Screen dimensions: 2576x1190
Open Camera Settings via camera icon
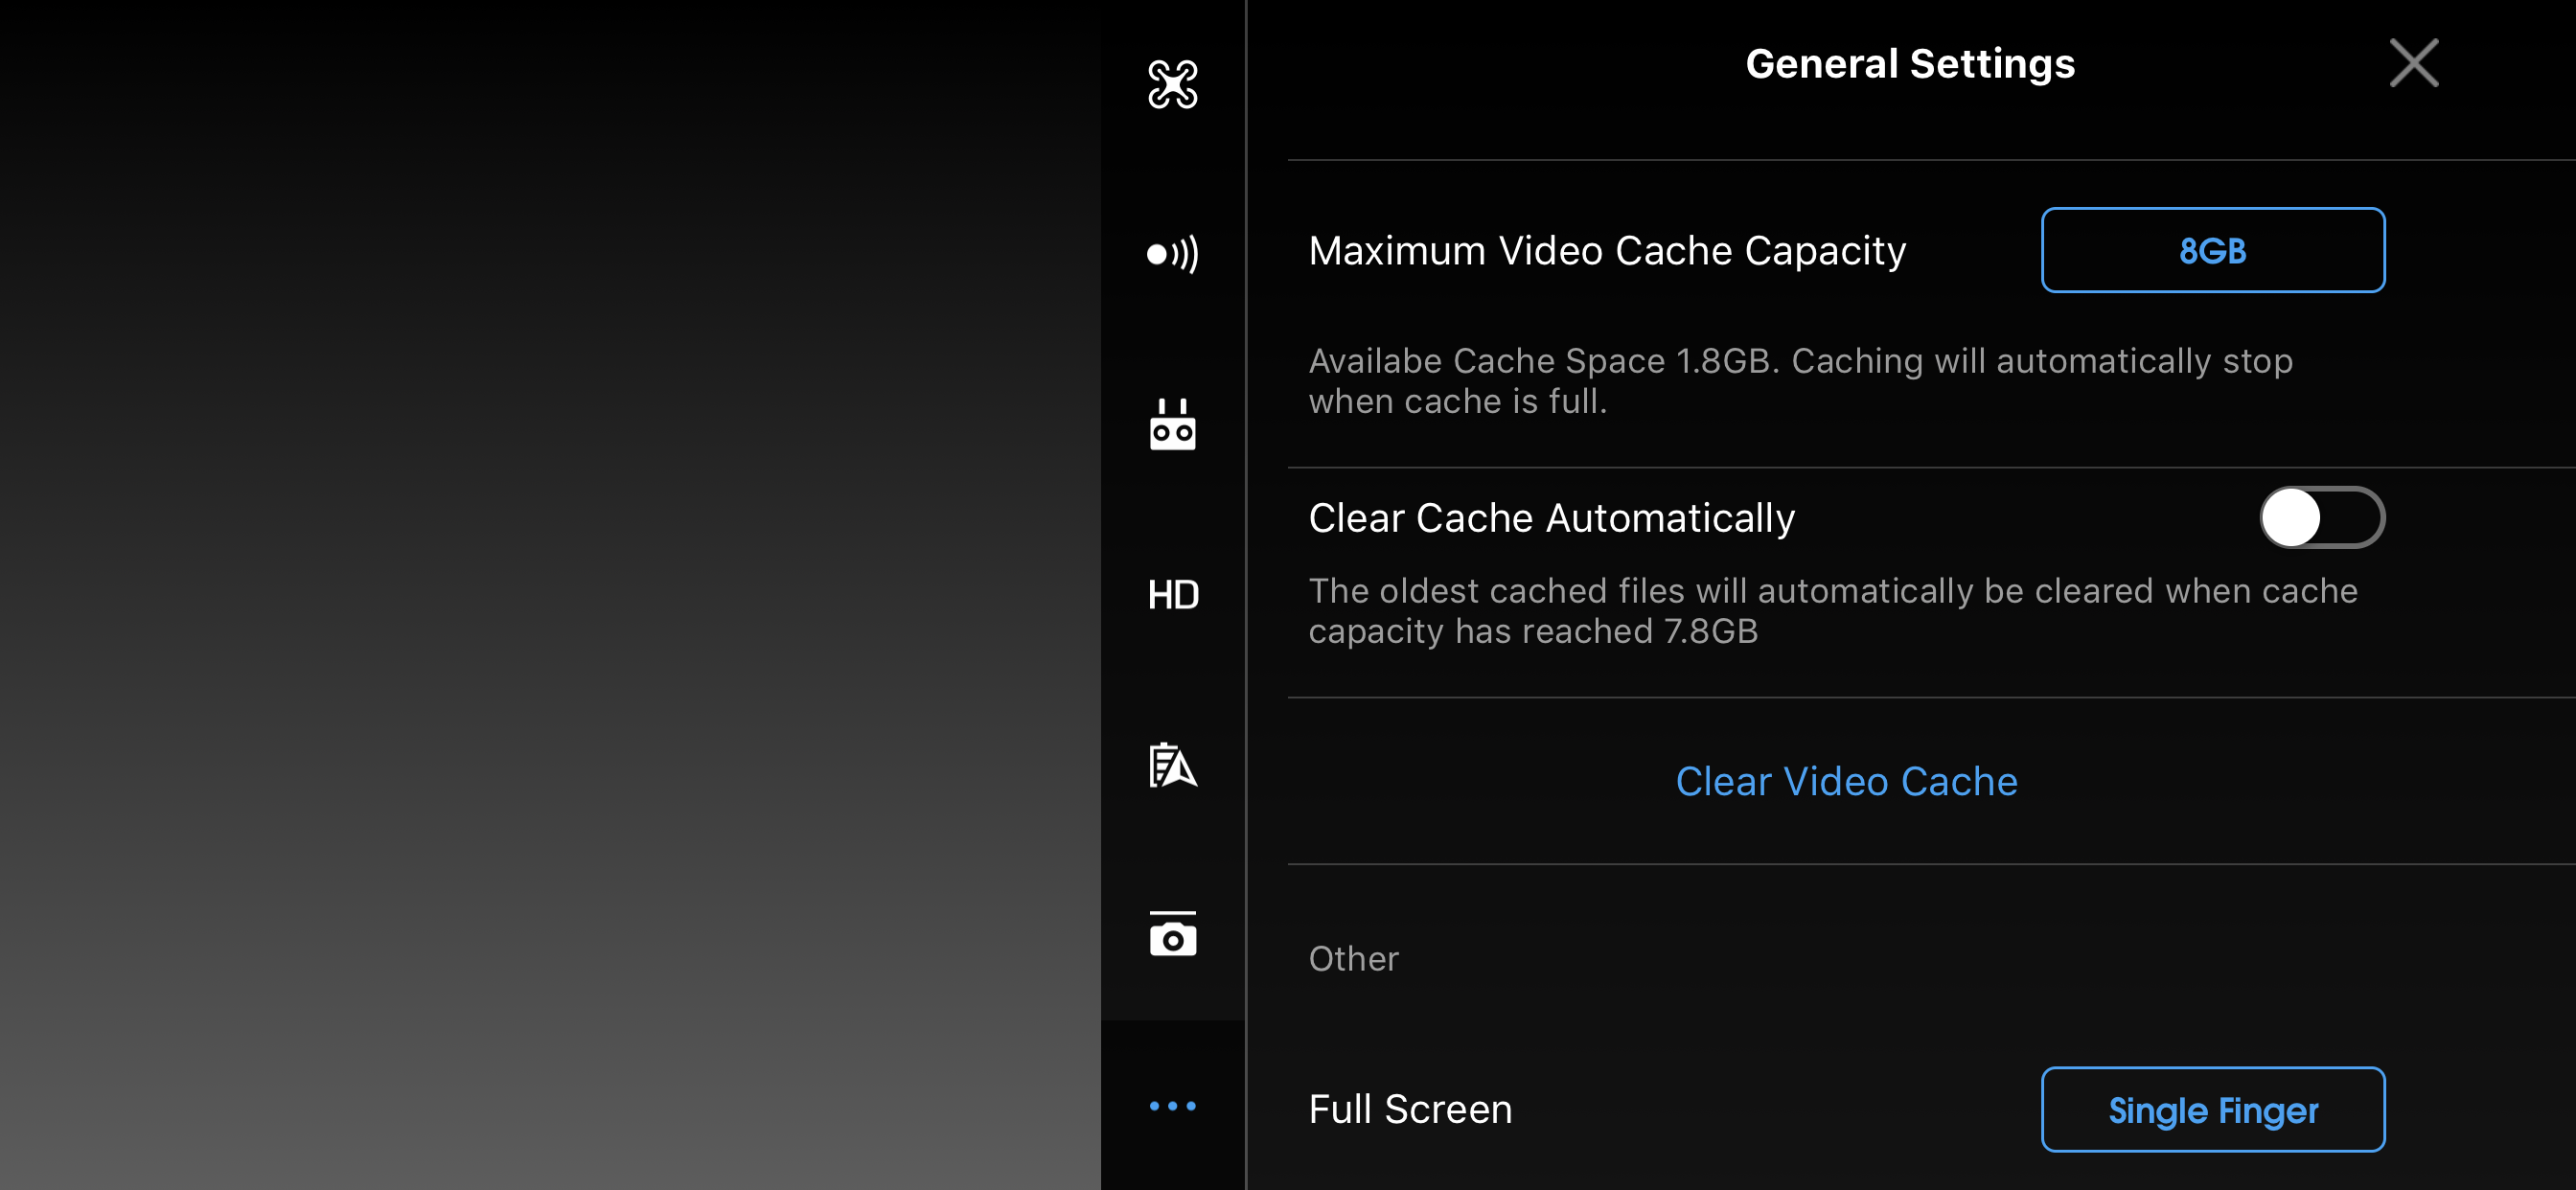tap(1173, 936)
